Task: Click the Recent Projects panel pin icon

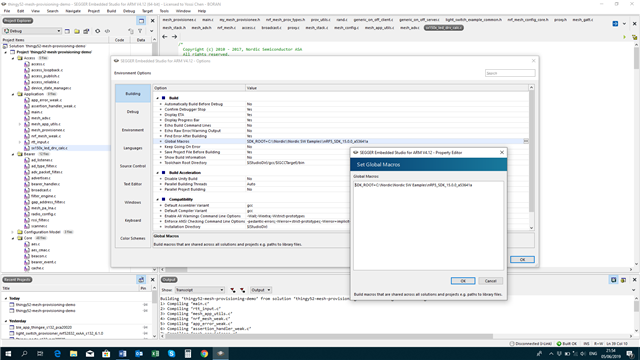Action: [x=141, y=280]
